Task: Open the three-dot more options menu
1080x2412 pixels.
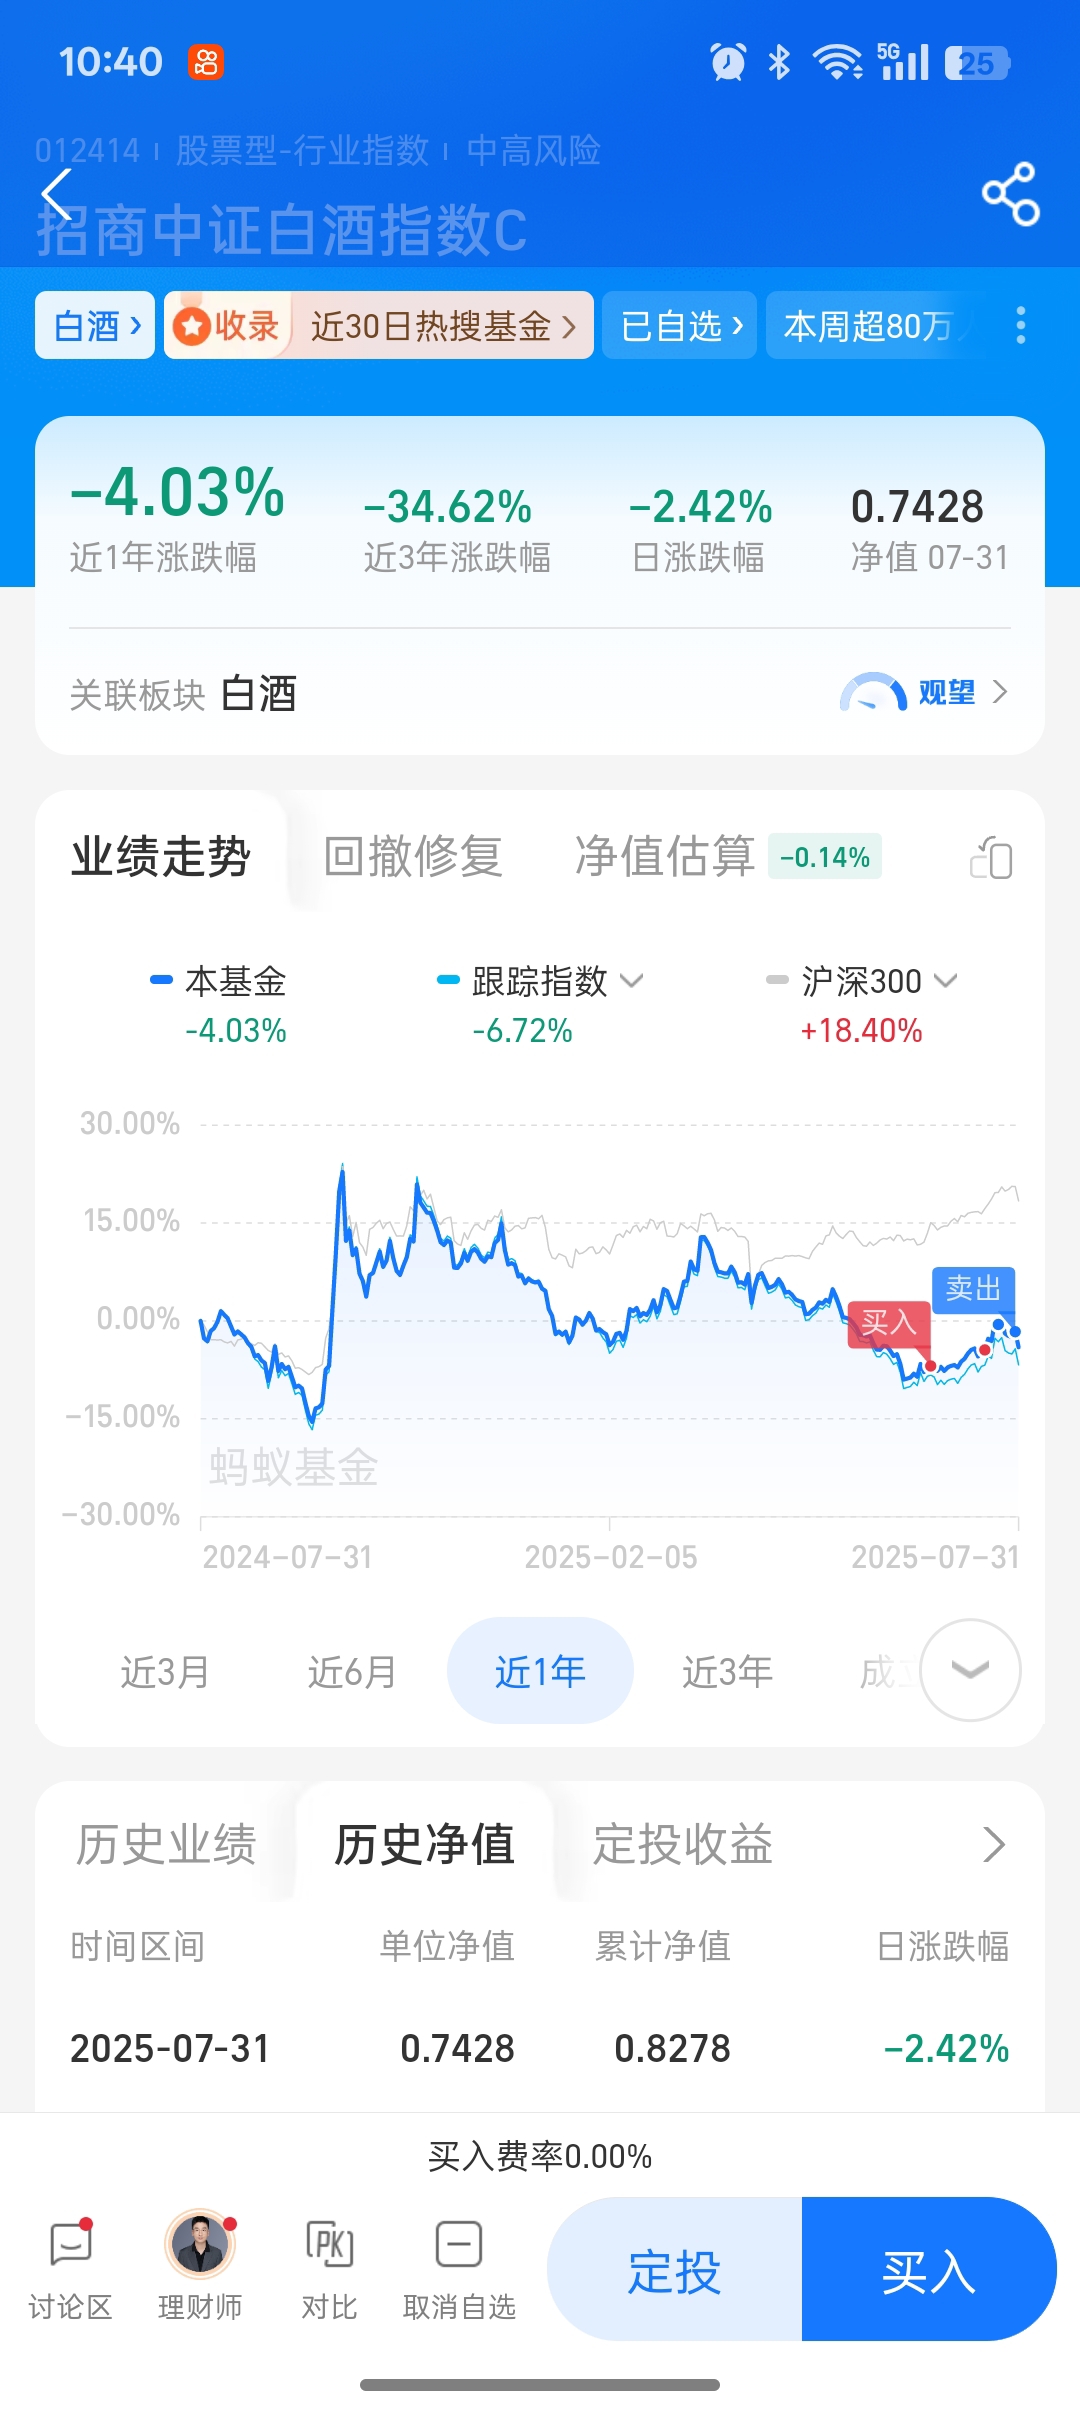Action: coord(1020,325)
